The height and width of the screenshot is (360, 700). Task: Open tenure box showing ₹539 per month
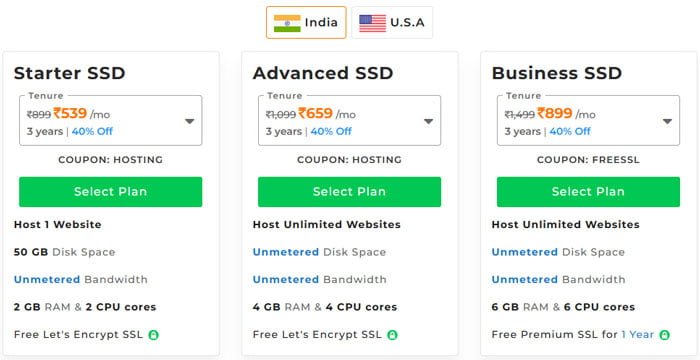click(x=111, y=121)
